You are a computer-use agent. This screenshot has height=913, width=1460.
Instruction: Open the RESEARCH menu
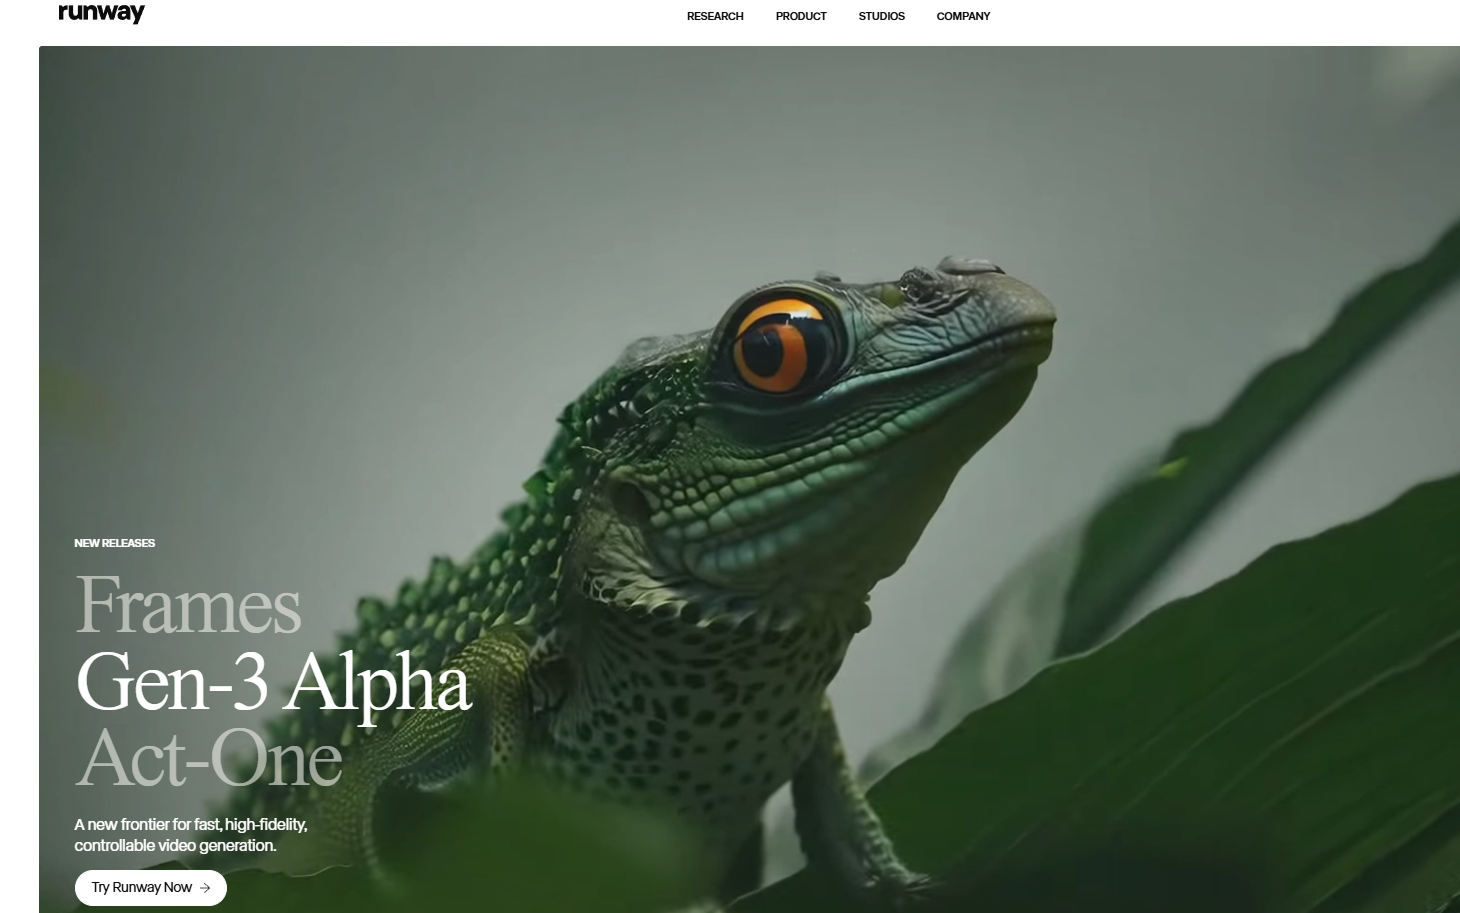(715, 16)
